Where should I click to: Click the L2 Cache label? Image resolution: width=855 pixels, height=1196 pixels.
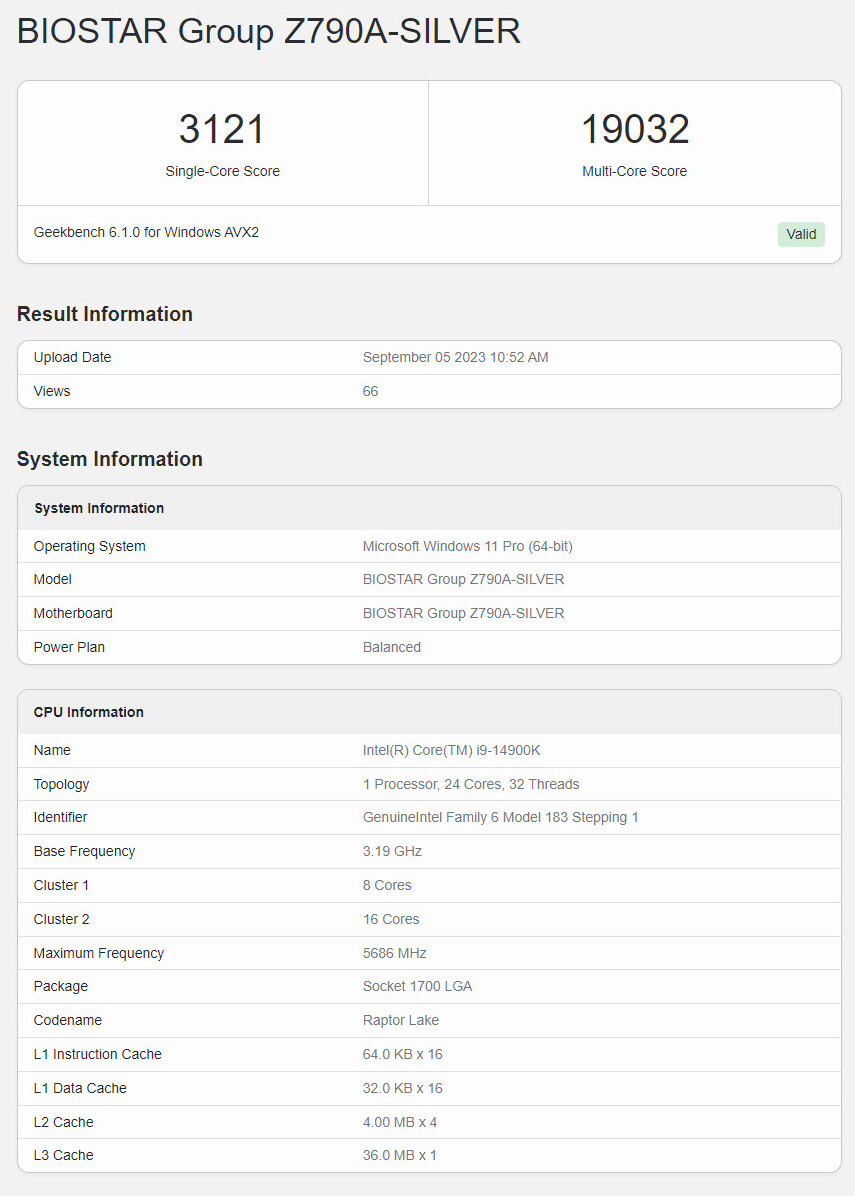click(x=63, y=1122)
